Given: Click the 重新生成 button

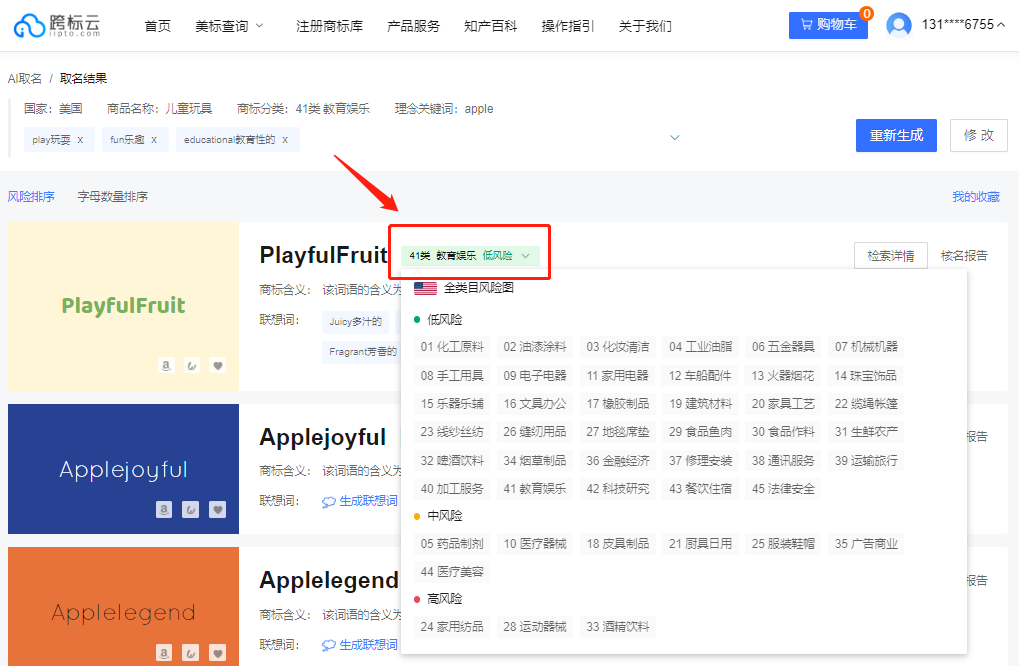Looking at the screenshot, I should click(895, 134).
